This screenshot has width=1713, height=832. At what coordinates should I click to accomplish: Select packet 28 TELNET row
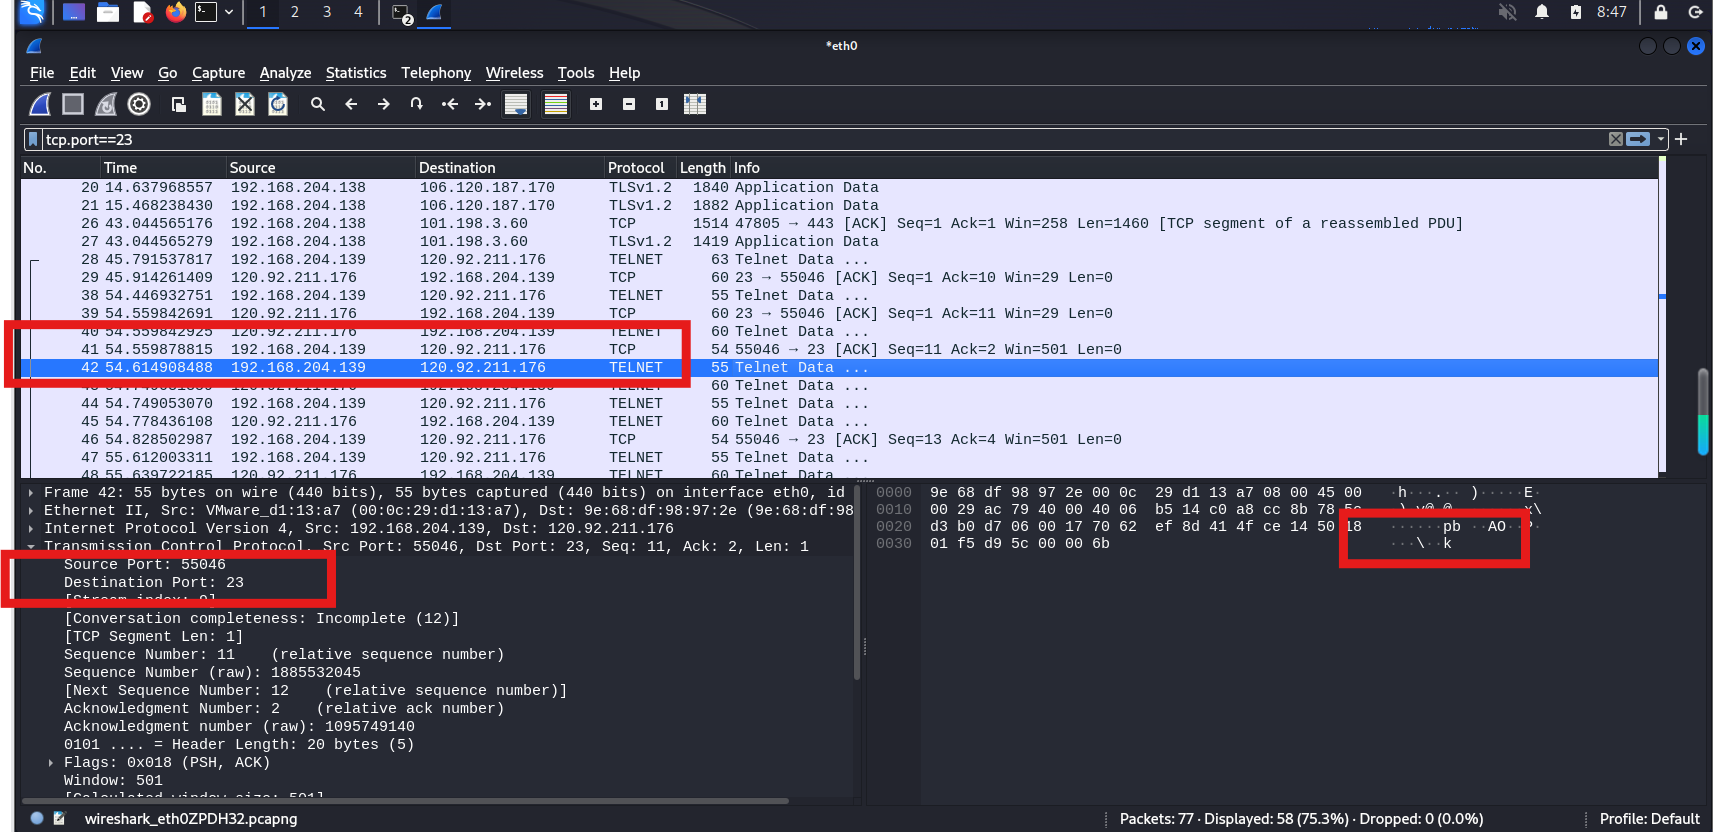[x=839, y=259]
